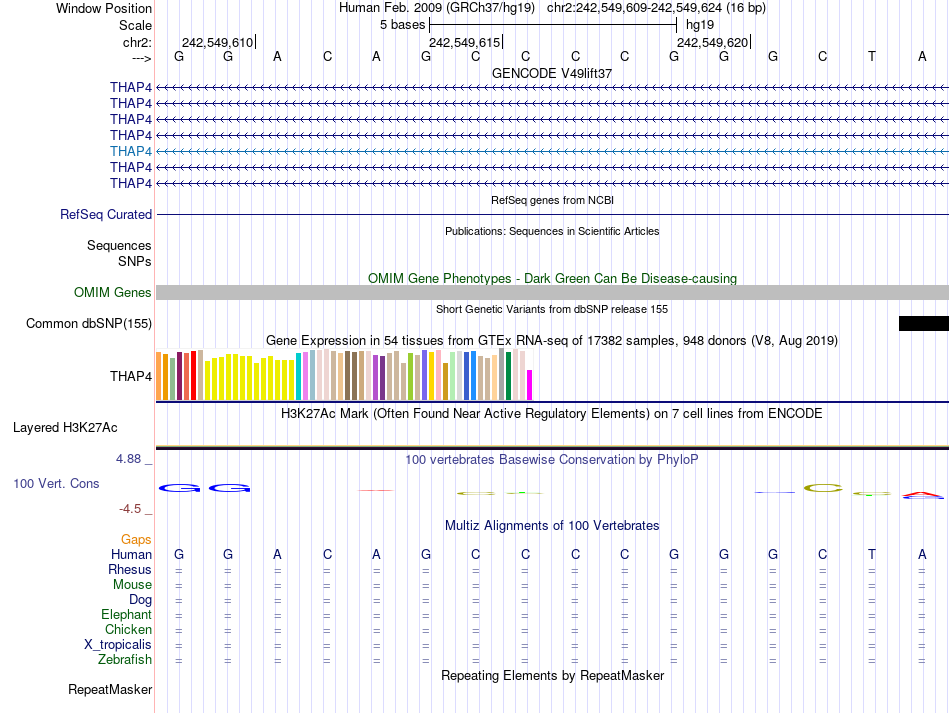Click '100 vertebrates Basewise Conservation by PhyloP' title
The image size is (950, 713).
[552, 460]
